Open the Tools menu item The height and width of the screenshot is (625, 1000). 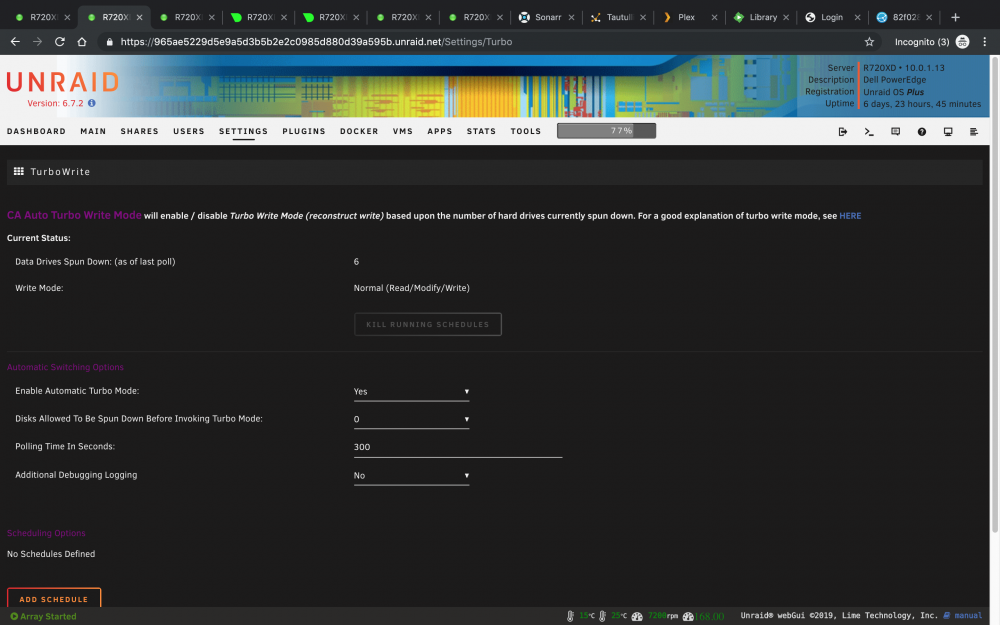click(526, 131)
